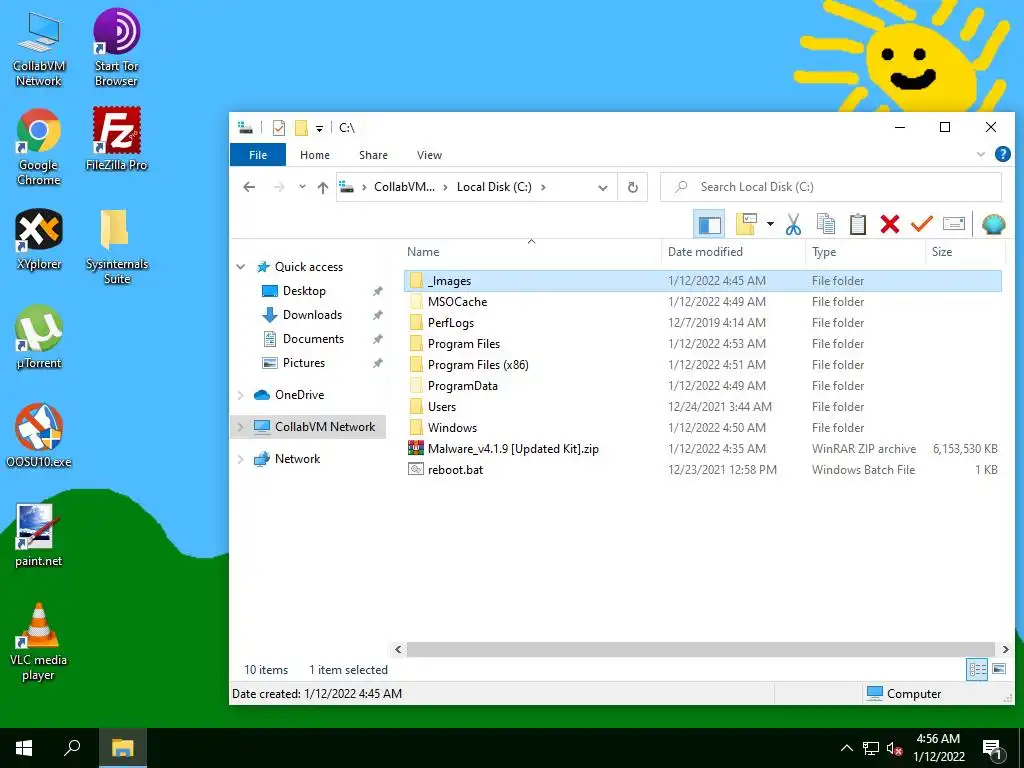Click the Refresh button beside address bar
The height and width of the screenshot is (768, 1024).
click(632, 187)
